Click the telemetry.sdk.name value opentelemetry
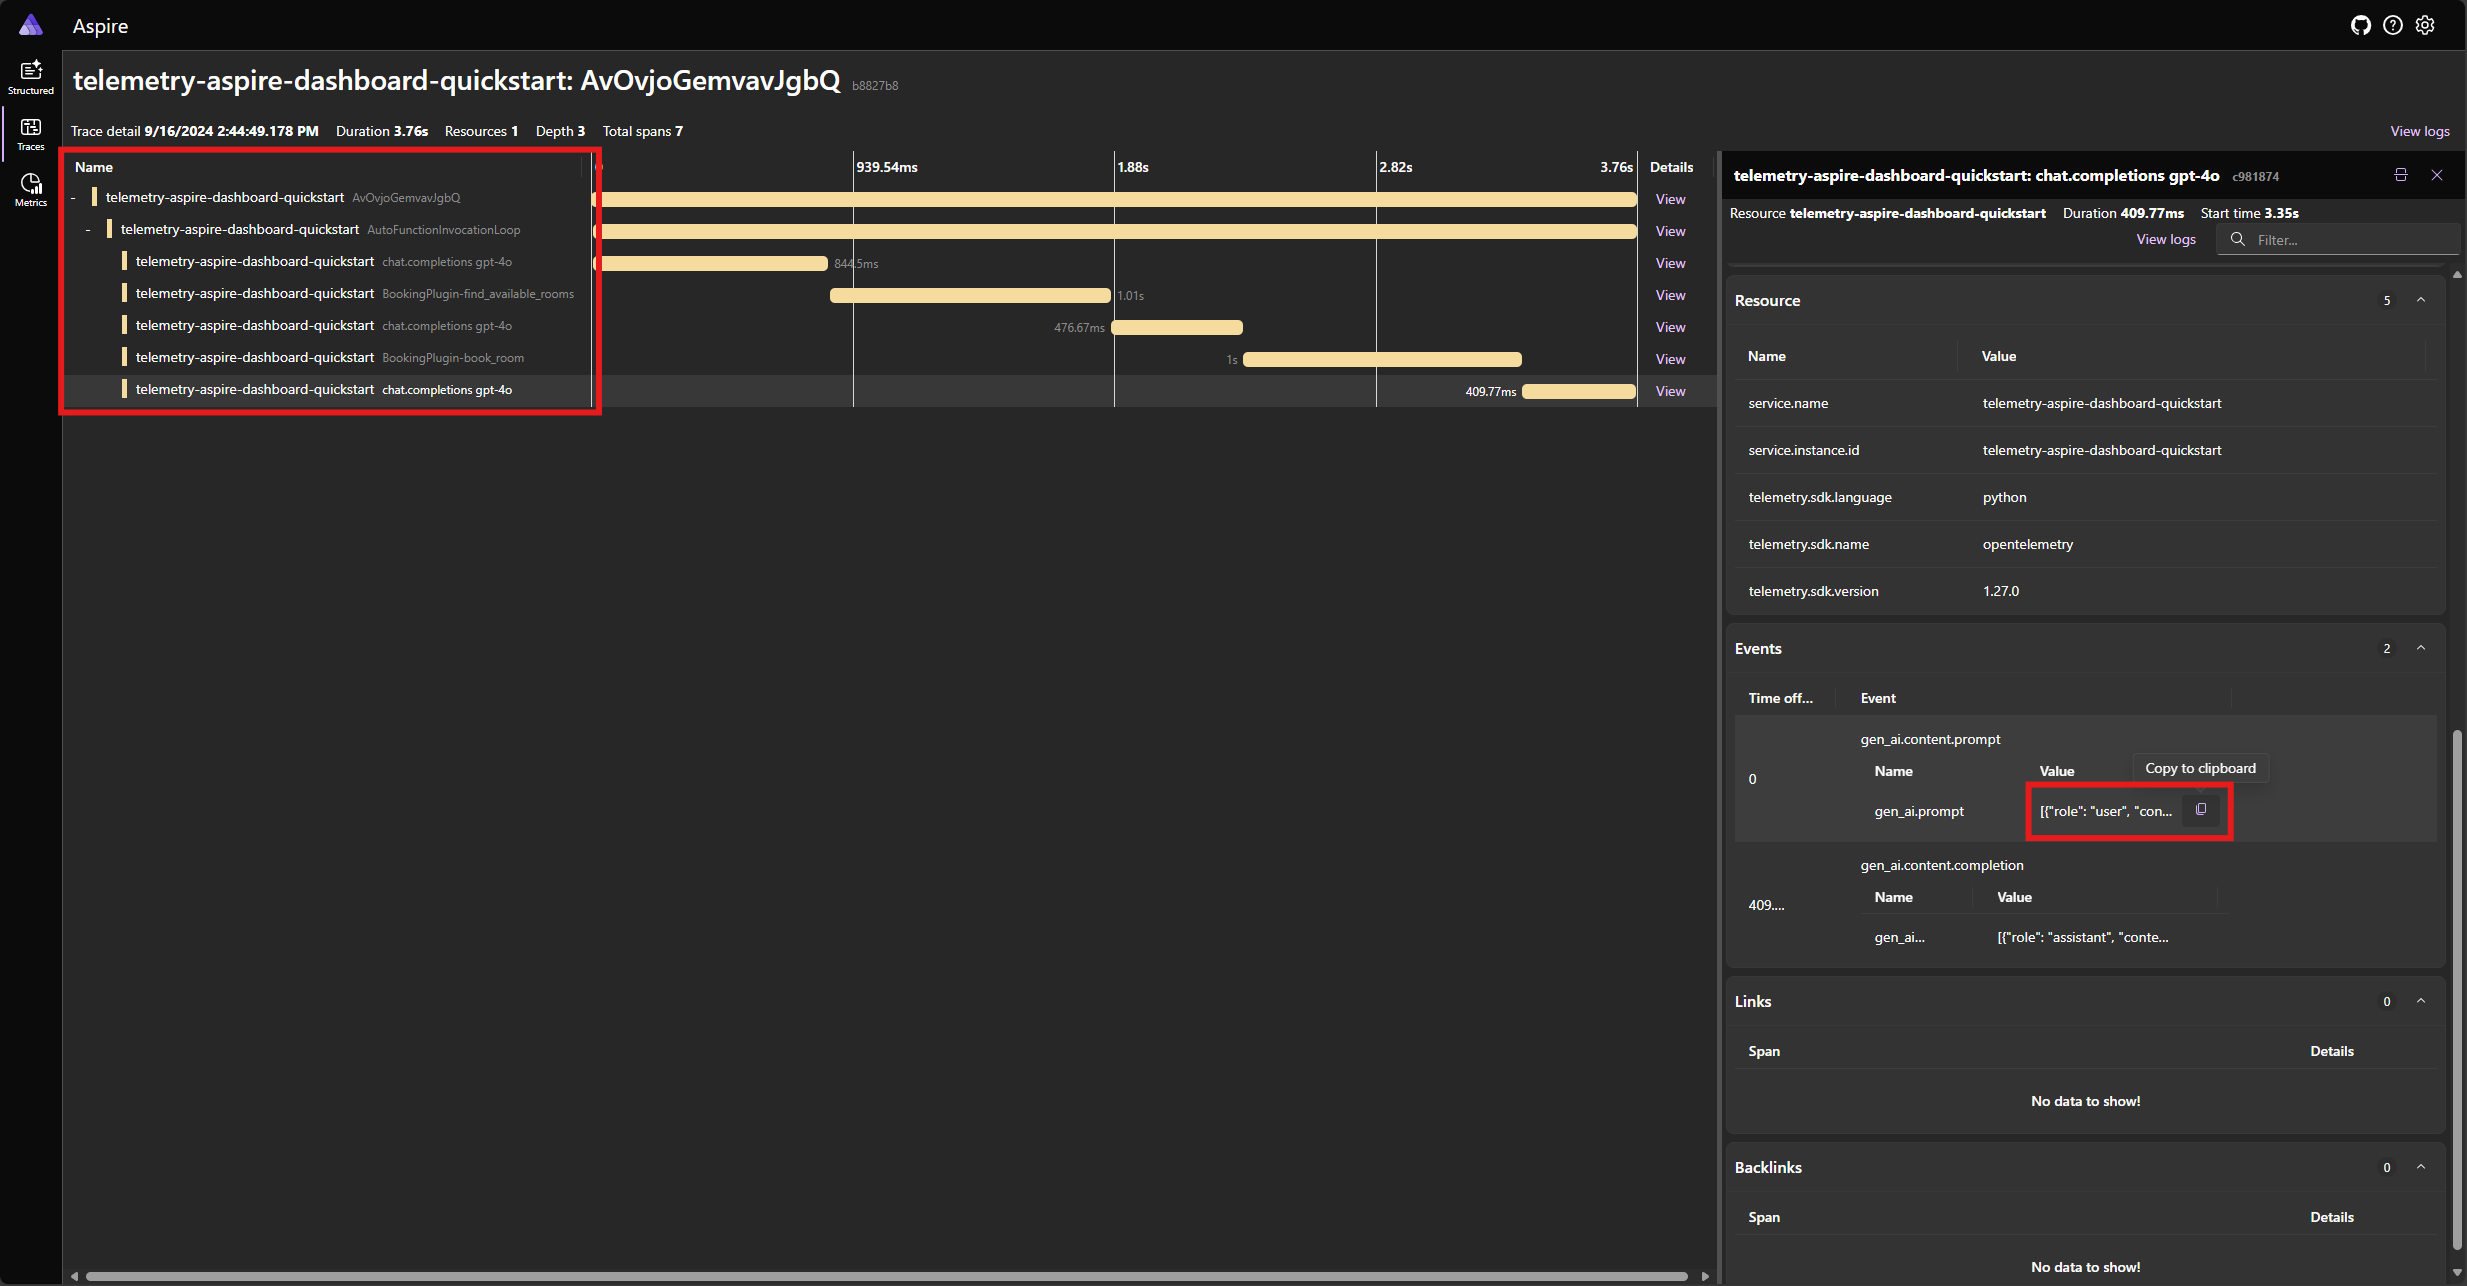Viewport: 2467px width, 1286px height. click(x=2028, y=544)
